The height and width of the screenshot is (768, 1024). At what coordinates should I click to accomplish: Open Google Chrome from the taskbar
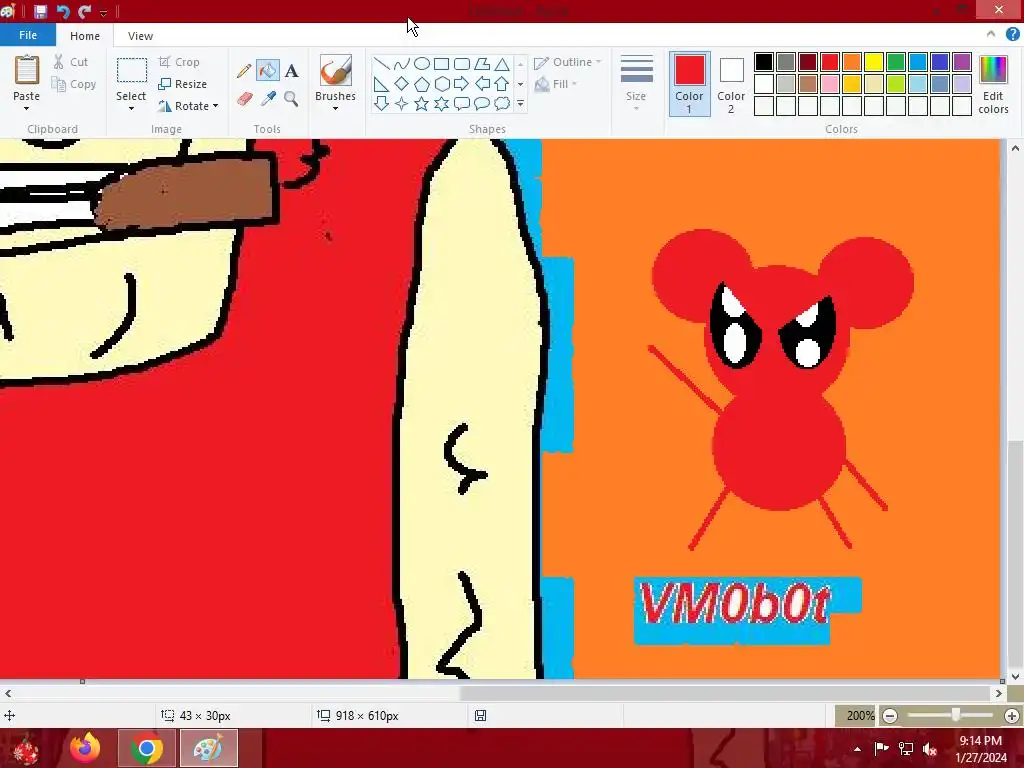tap(146, 748)
